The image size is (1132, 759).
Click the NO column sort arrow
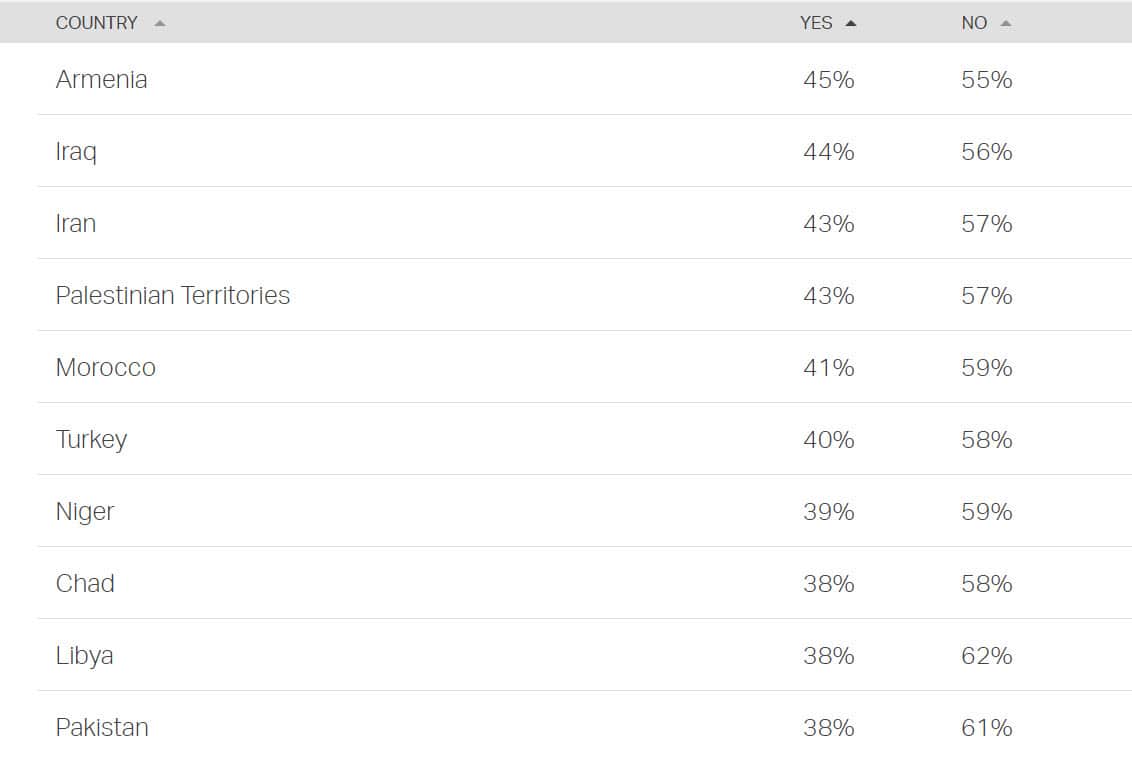click(x=1005, y=22)
